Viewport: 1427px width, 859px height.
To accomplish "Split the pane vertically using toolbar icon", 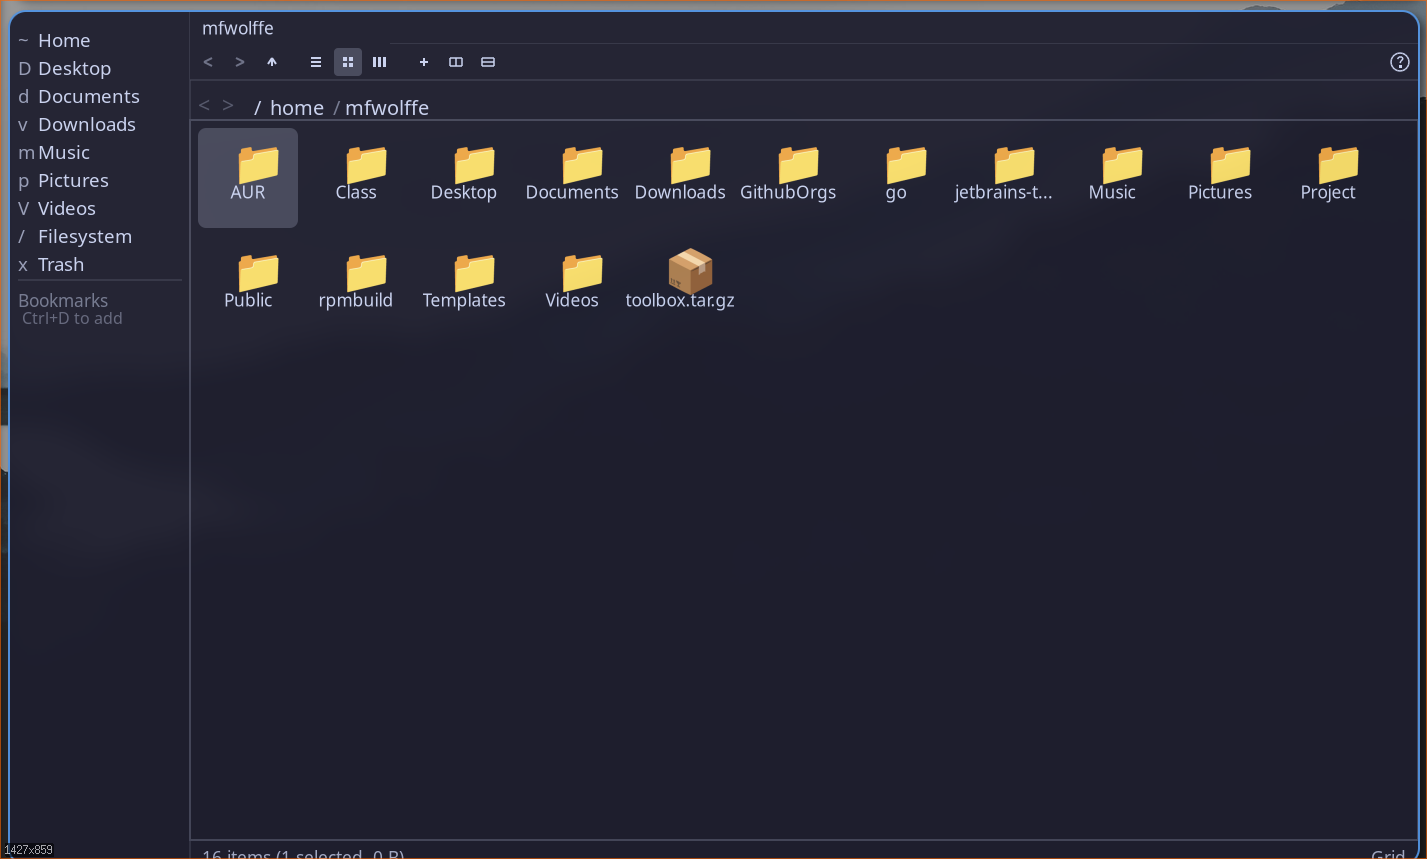I will pos(456,62).
